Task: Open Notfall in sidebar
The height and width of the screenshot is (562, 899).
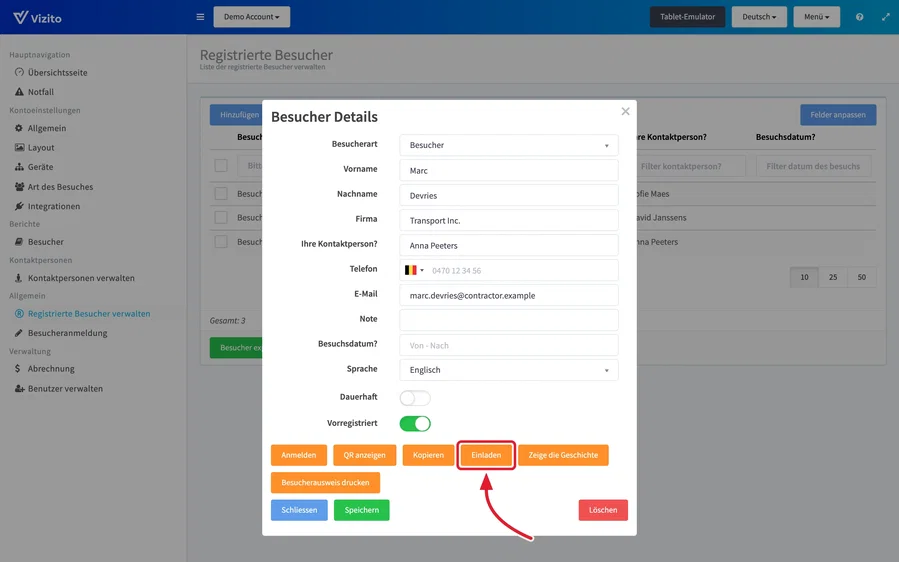Action: pyautogui.click(x=41, y=92)
